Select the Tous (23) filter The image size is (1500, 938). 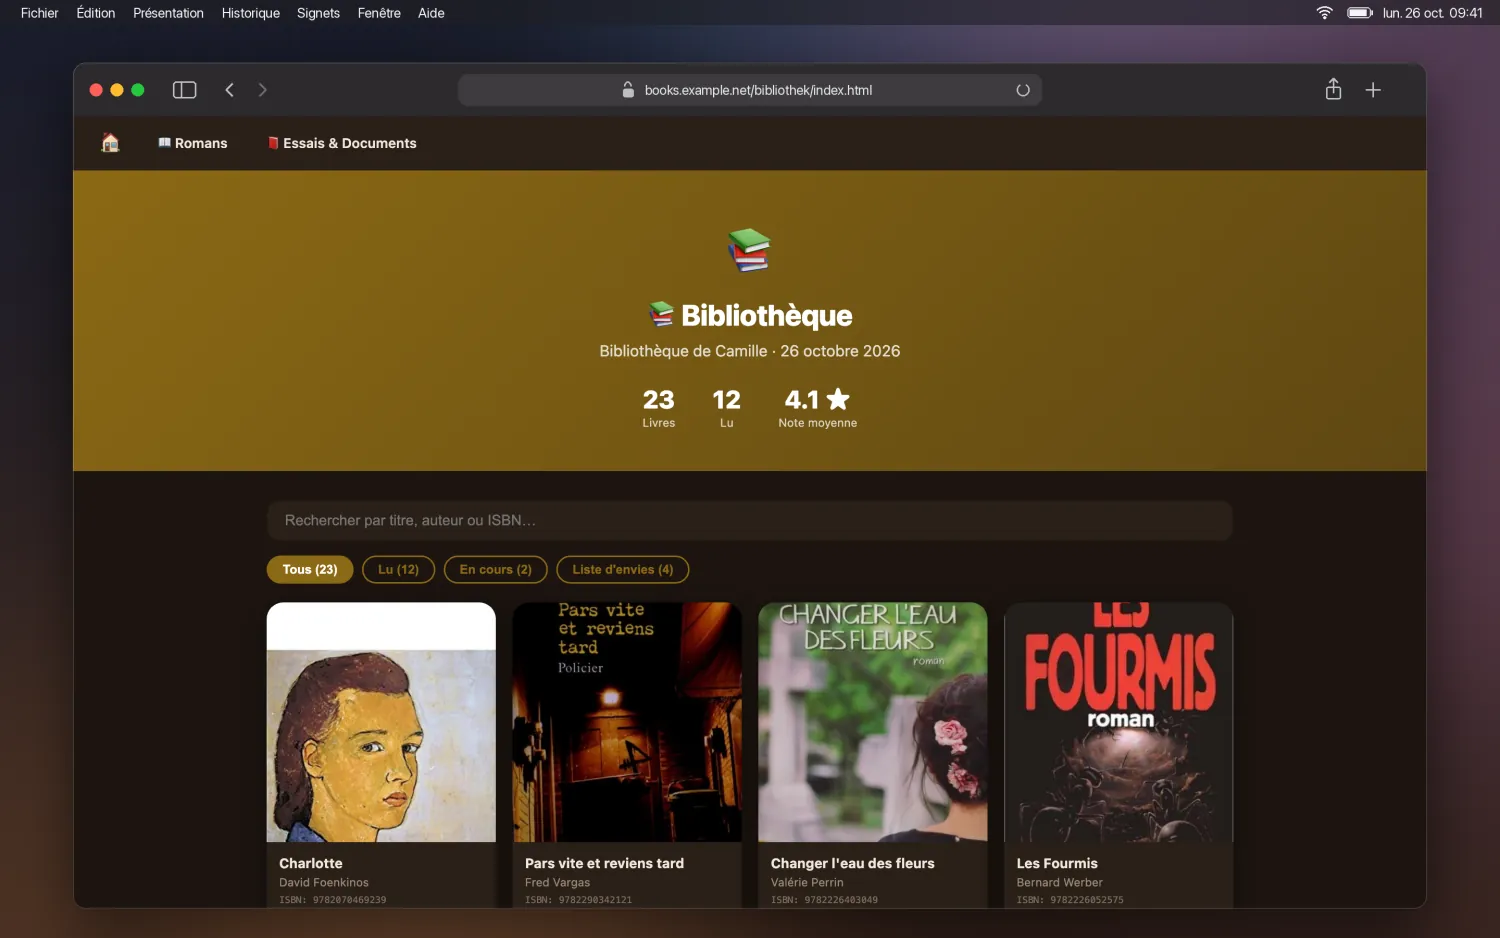click(310, 569)
